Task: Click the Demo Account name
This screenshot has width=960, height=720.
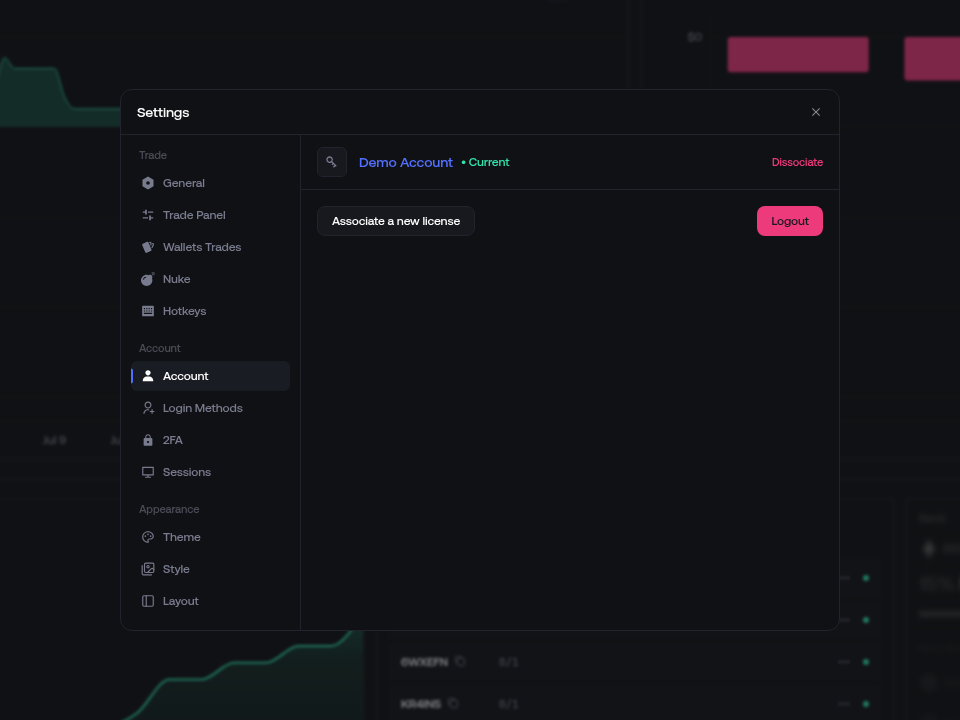Action: tap(405, 162)
